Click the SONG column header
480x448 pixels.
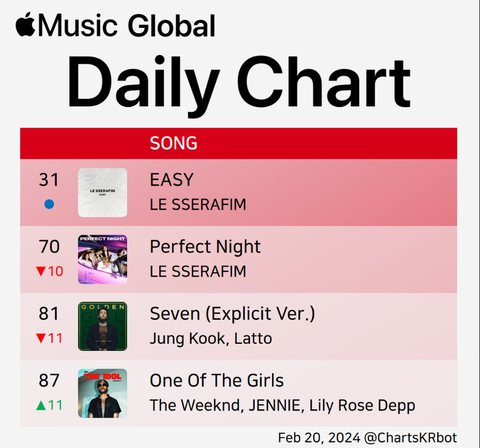click(173, 143)
